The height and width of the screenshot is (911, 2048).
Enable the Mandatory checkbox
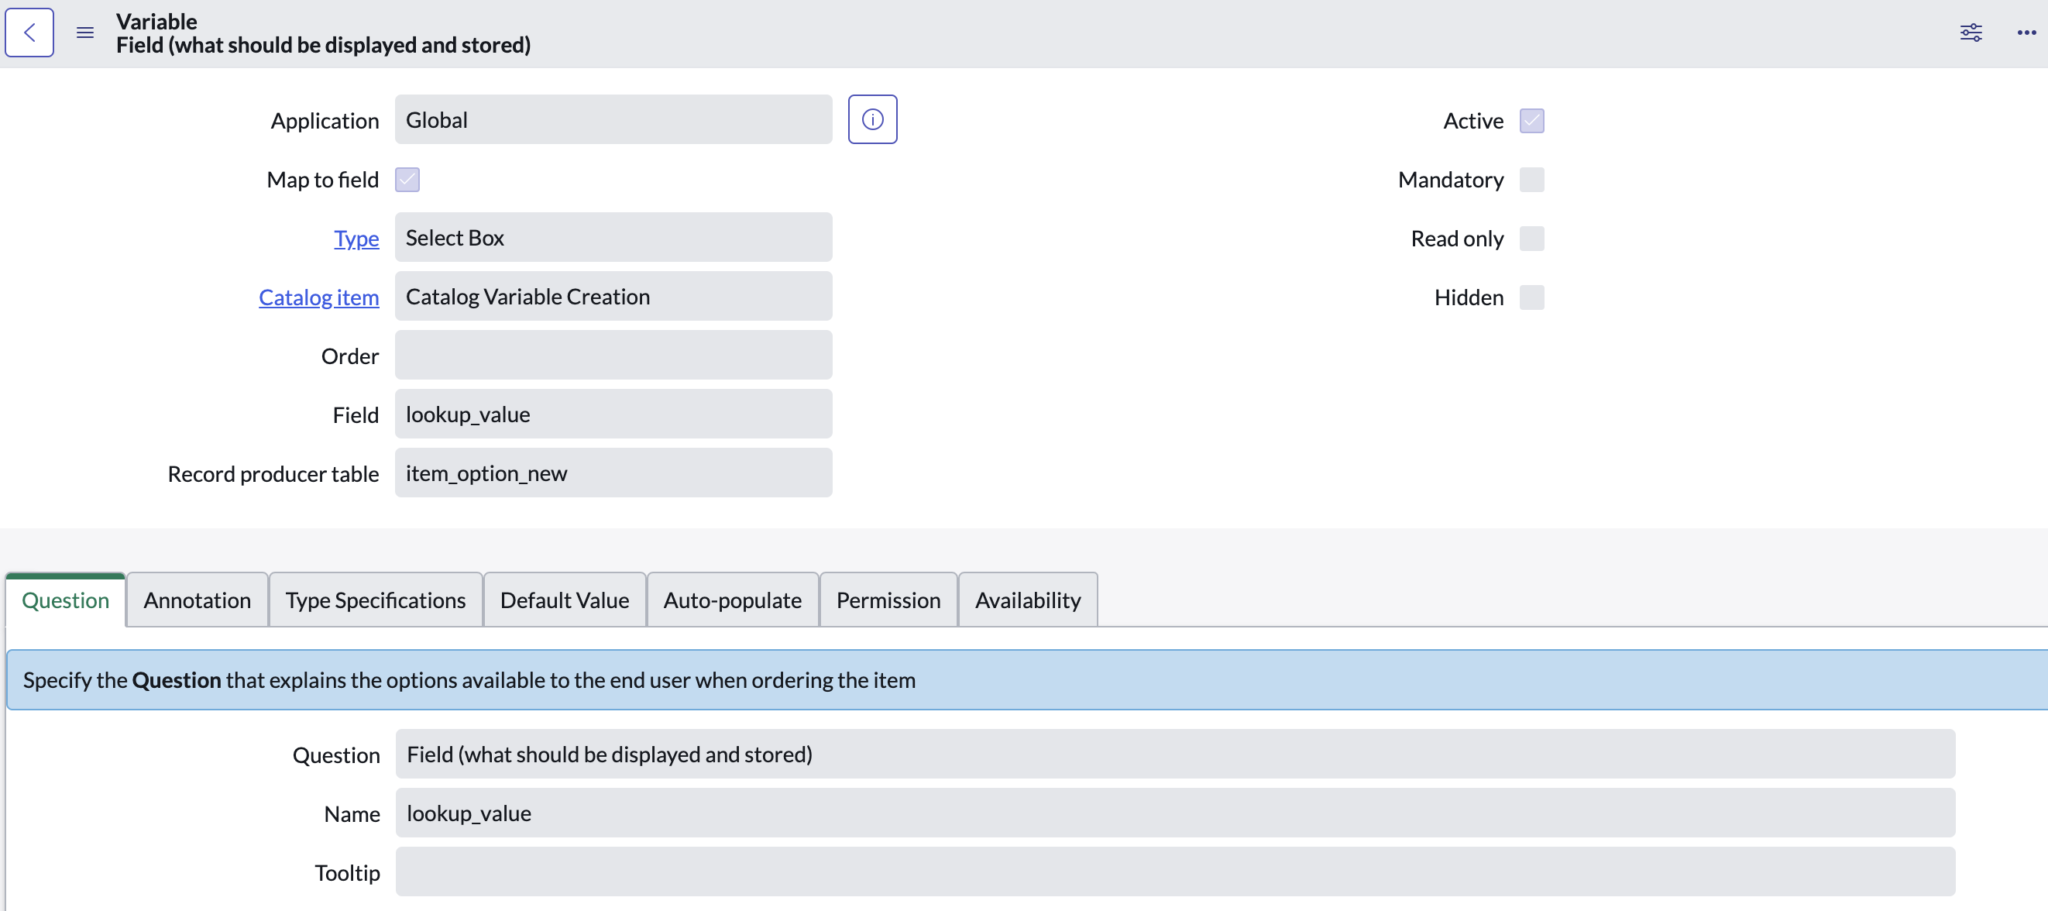click(x=1532, y=179)
